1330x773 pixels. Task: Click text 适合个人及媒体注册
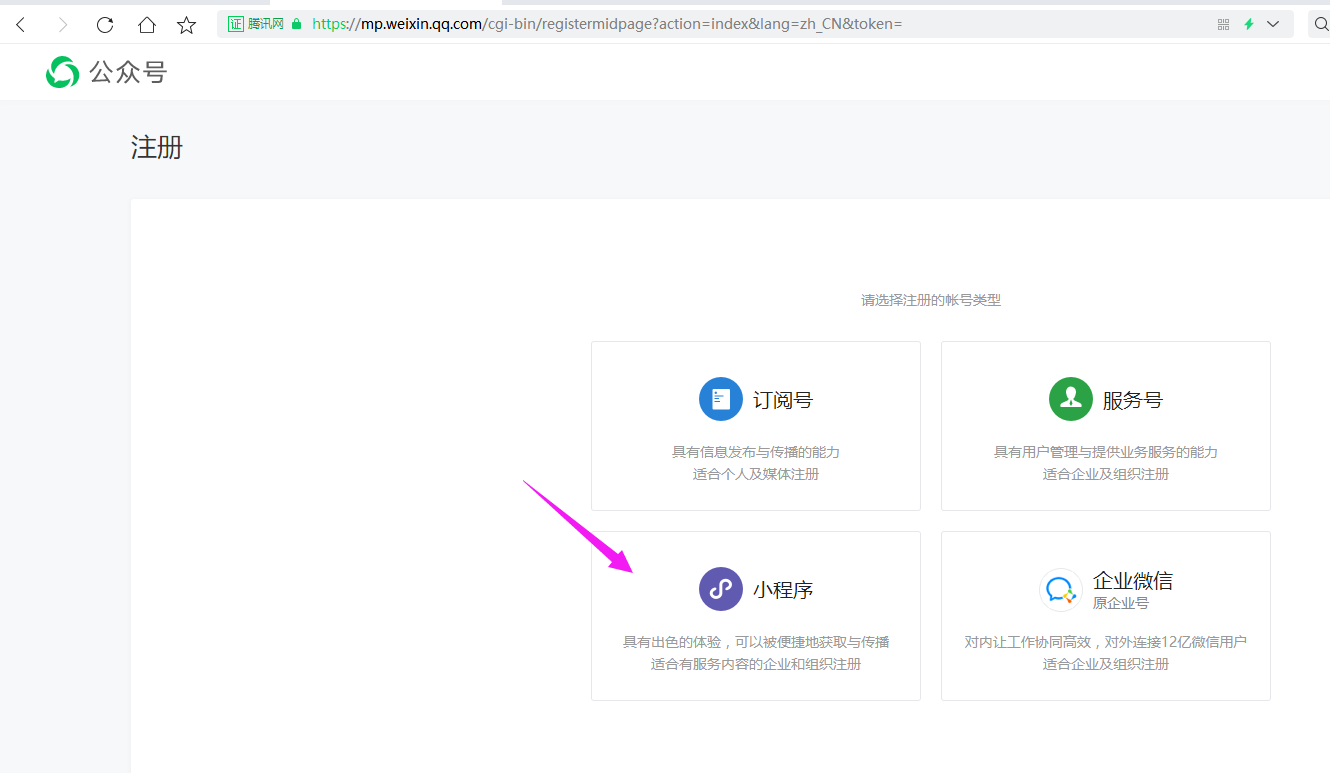coord(756,474)
